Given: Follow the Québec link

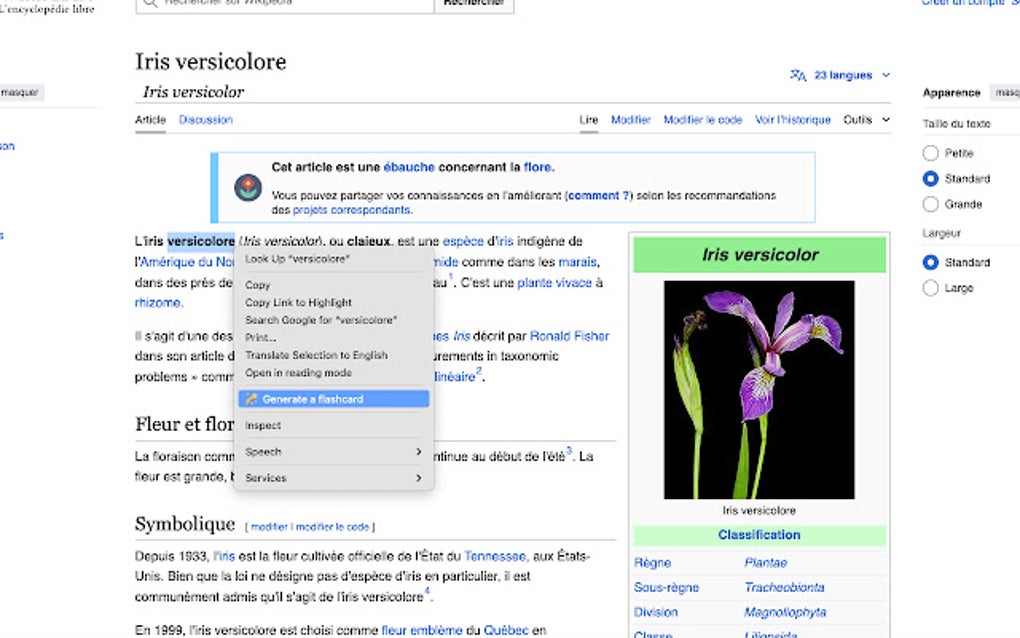Looking at the screenshot, I should (x=505, y=630).
